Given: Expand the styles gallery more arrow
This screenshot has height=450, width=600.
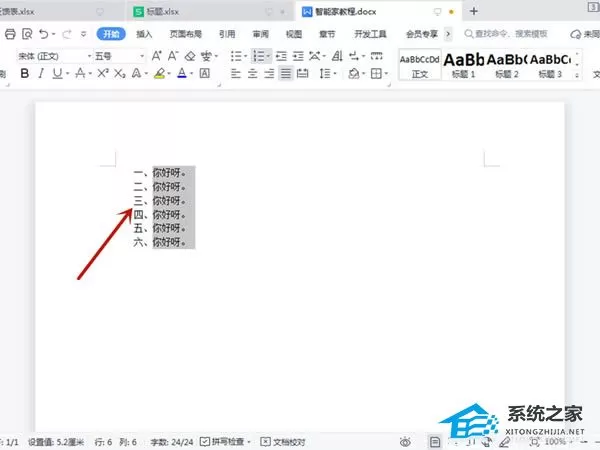Looking at the screenshot, I should (577, 75).
